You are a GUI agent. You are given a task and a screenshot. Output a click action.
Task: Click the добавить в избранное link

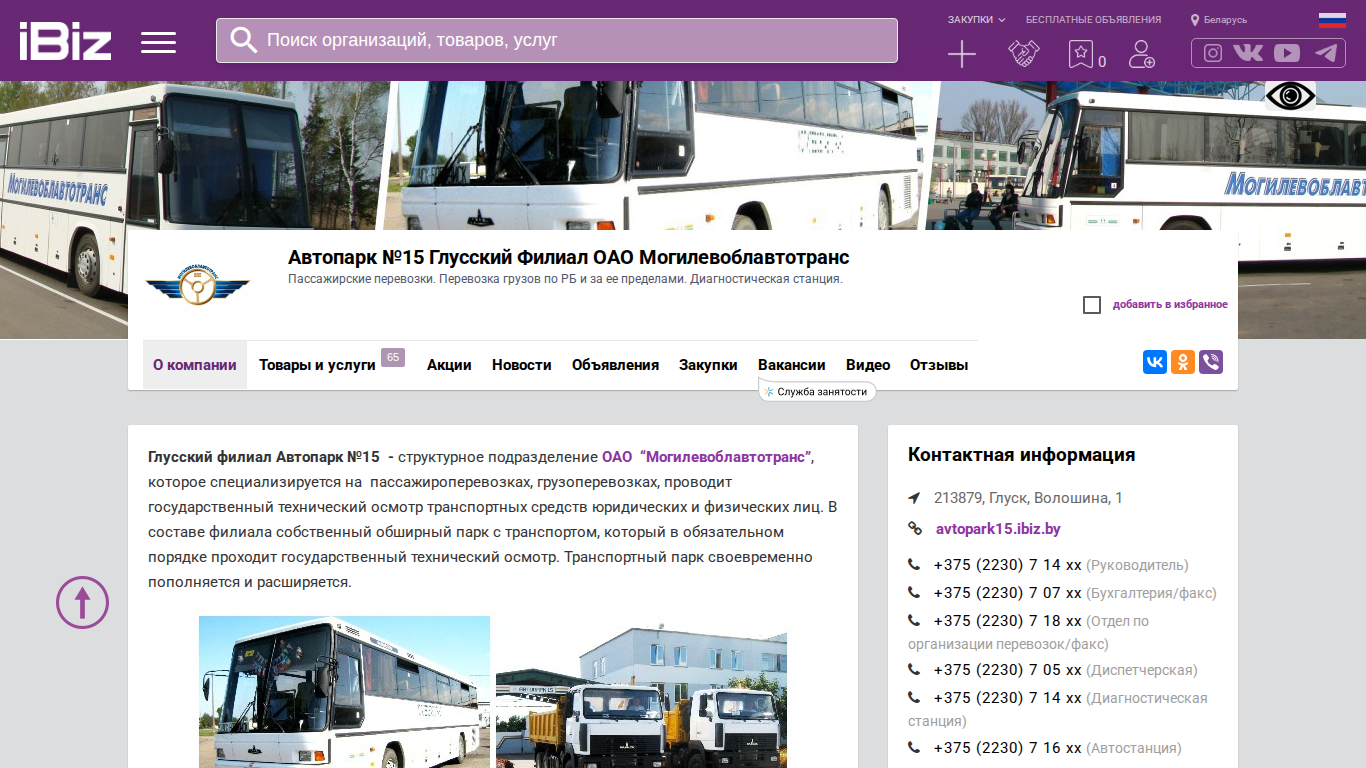(x=1170, y=305)
